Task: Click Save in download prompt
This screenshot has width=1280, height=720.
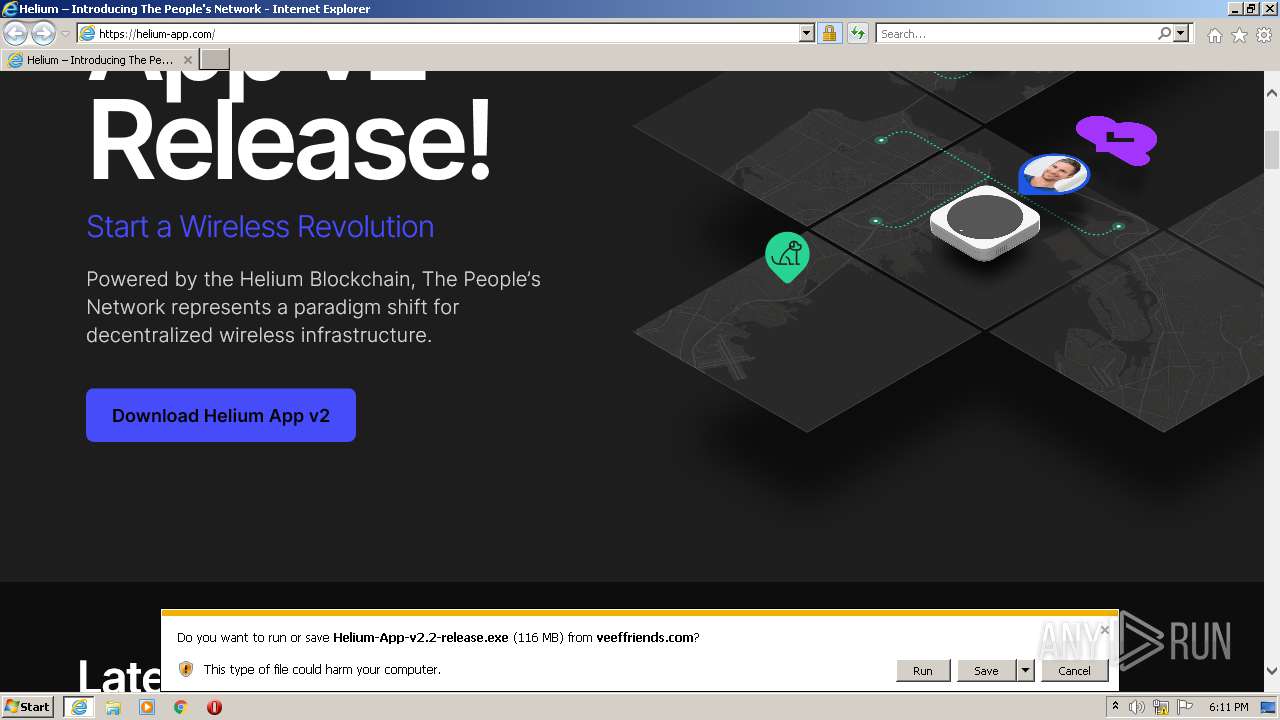Action: [x=986, y=670]
